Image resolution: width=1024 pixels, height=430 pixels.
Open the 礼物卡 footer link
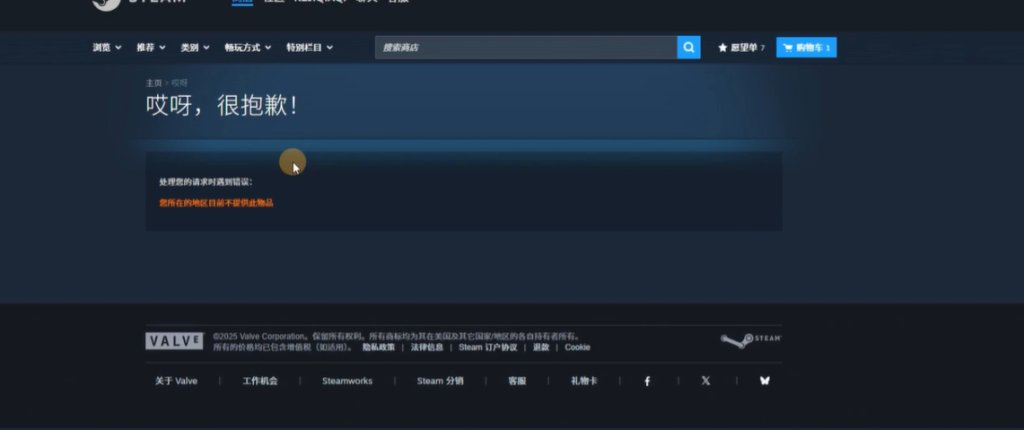[x=583, y=381]
